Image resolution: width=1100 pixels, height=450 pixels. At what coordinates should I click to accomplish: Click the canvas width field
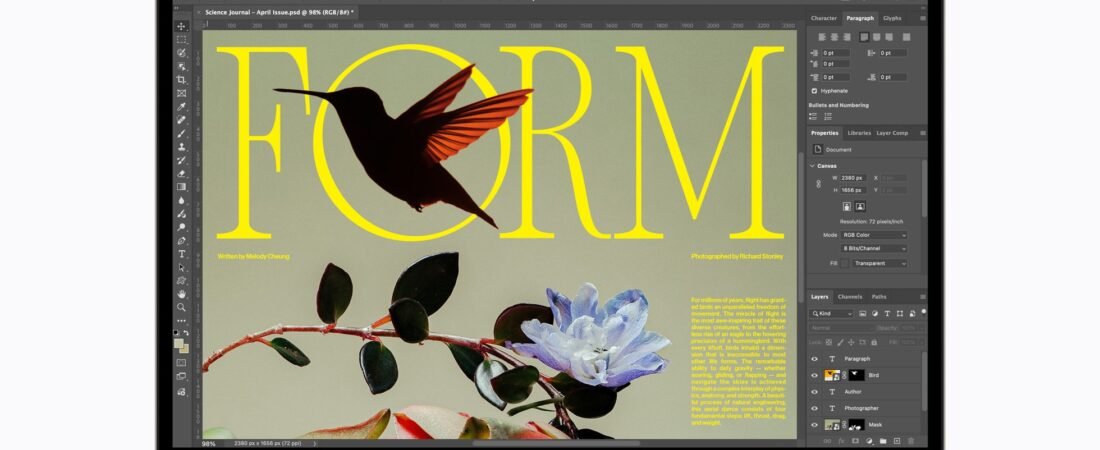(x=852, y=178)
